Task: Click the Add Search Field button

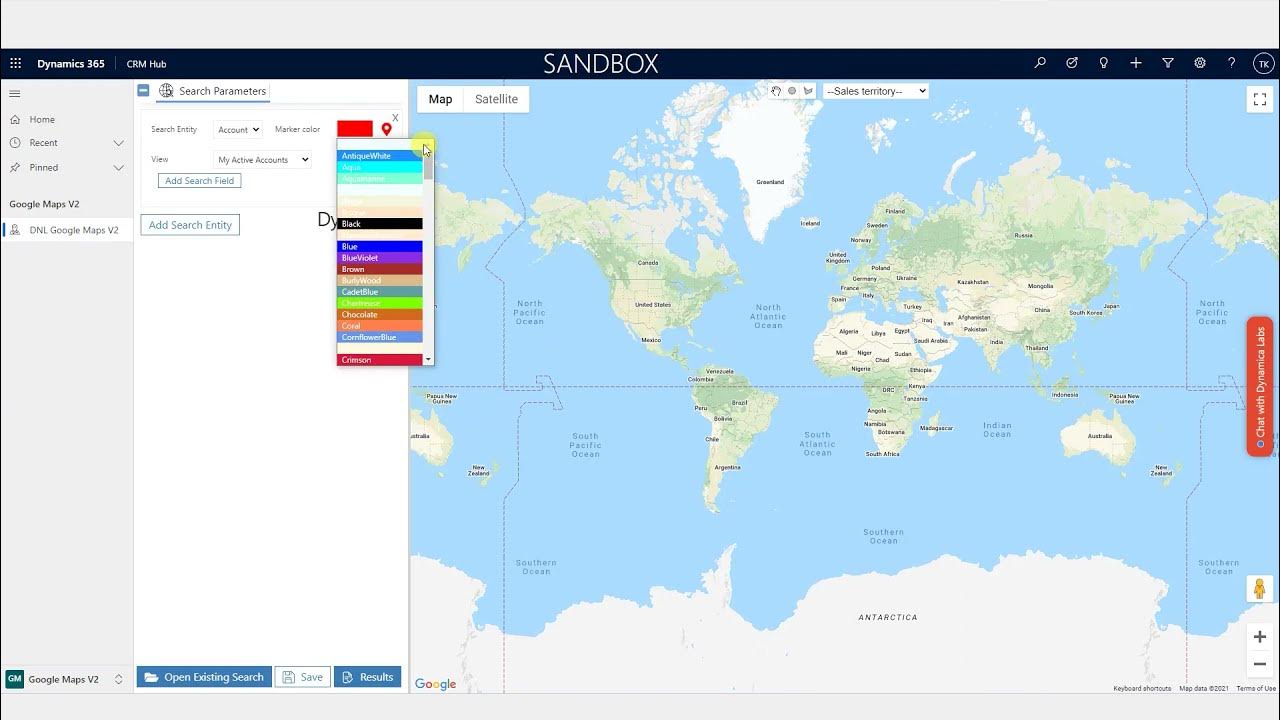Action: coord(199,181)
